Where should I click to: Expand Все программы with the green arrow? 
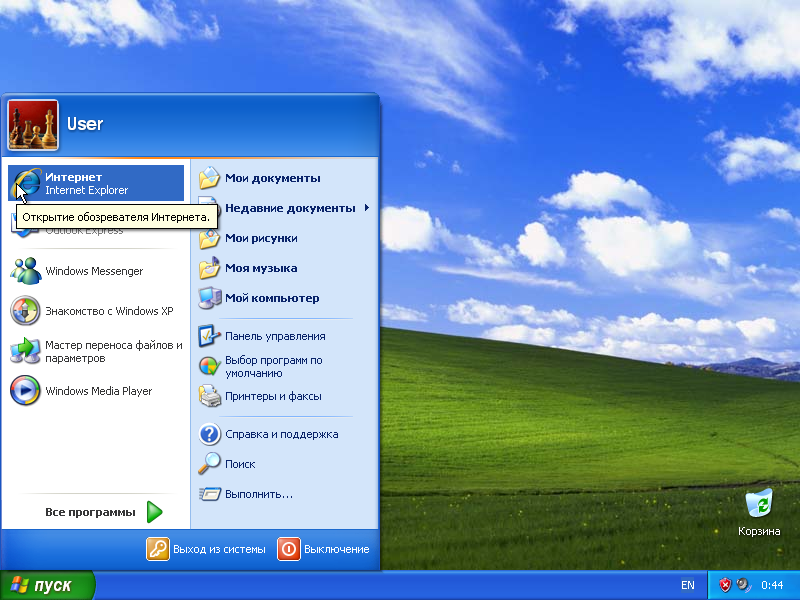click(155, 512)
